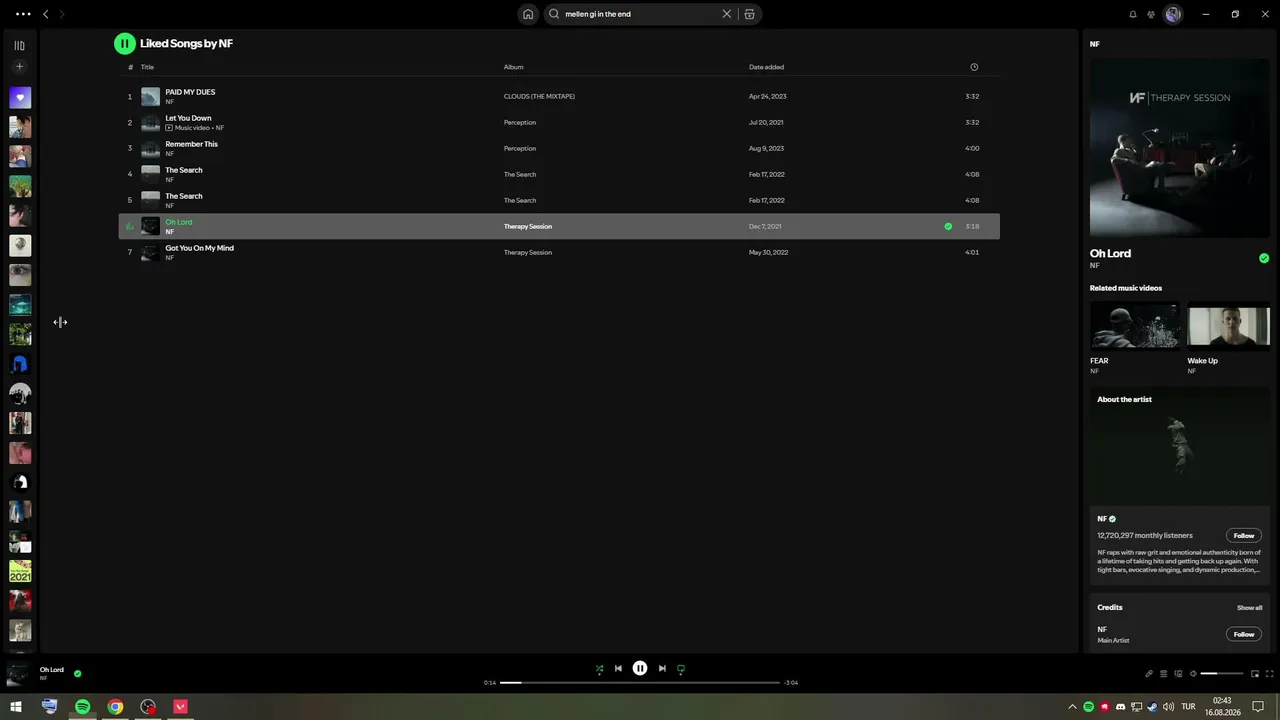The height and width of the screenshot is (720, 1280).
Task: Follow NF in About the artist card
Action: tap(1244, 535)
